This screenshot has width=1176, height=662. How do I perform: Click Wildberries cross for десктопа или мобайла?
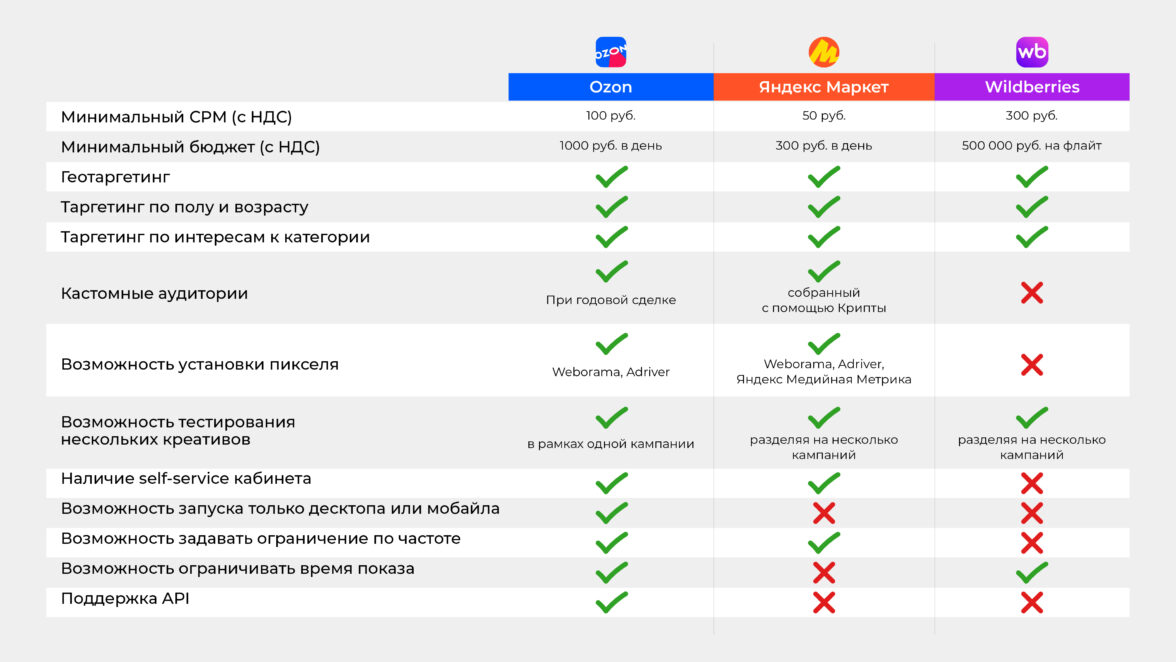pos(1032,514)
